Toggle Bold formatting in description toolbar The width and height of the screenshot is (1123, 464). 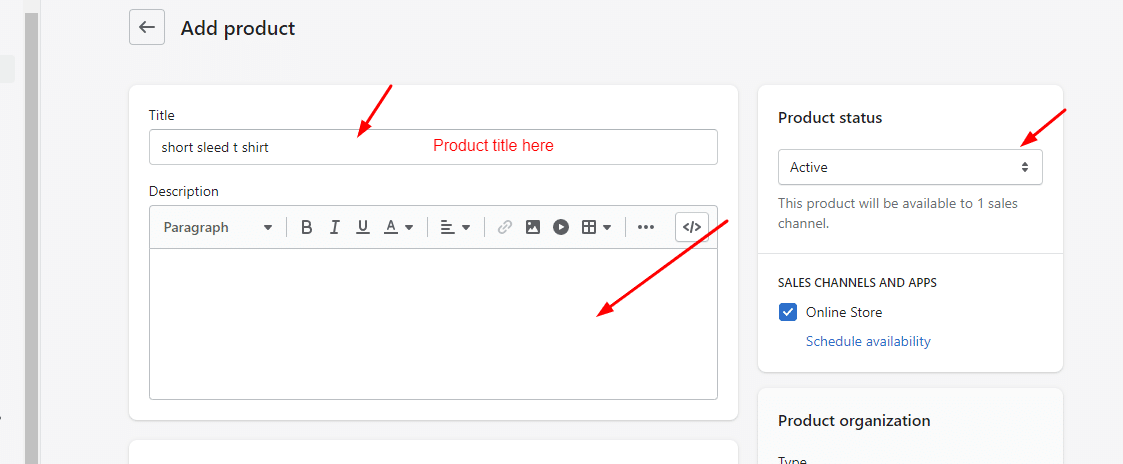[x=307, y=227]
